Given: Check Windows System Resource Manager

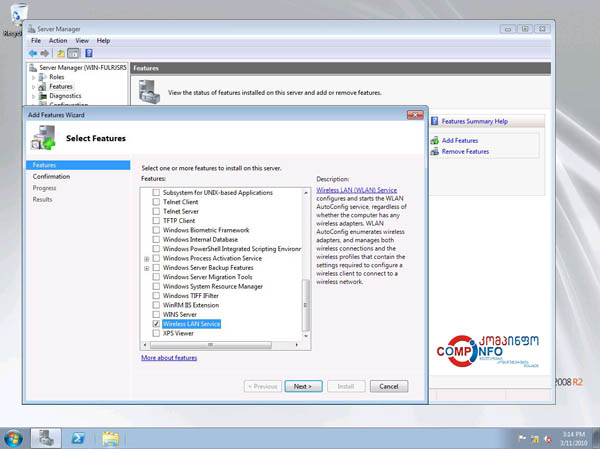Looking at the screenshot, I should click(x=156, y=286).
